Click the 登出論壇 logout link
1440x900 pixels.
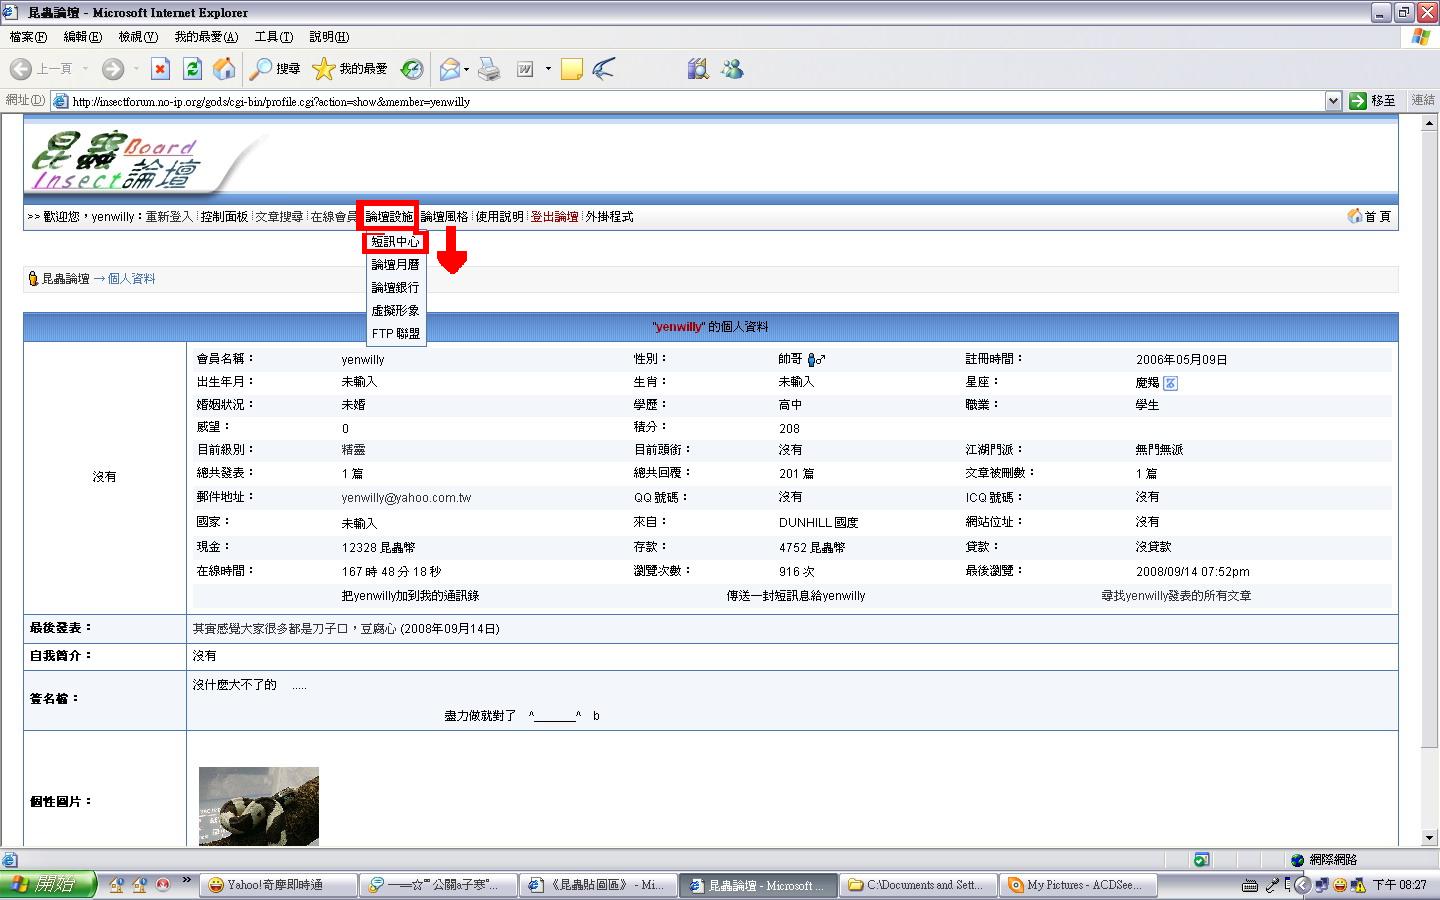tap(554, 217)
